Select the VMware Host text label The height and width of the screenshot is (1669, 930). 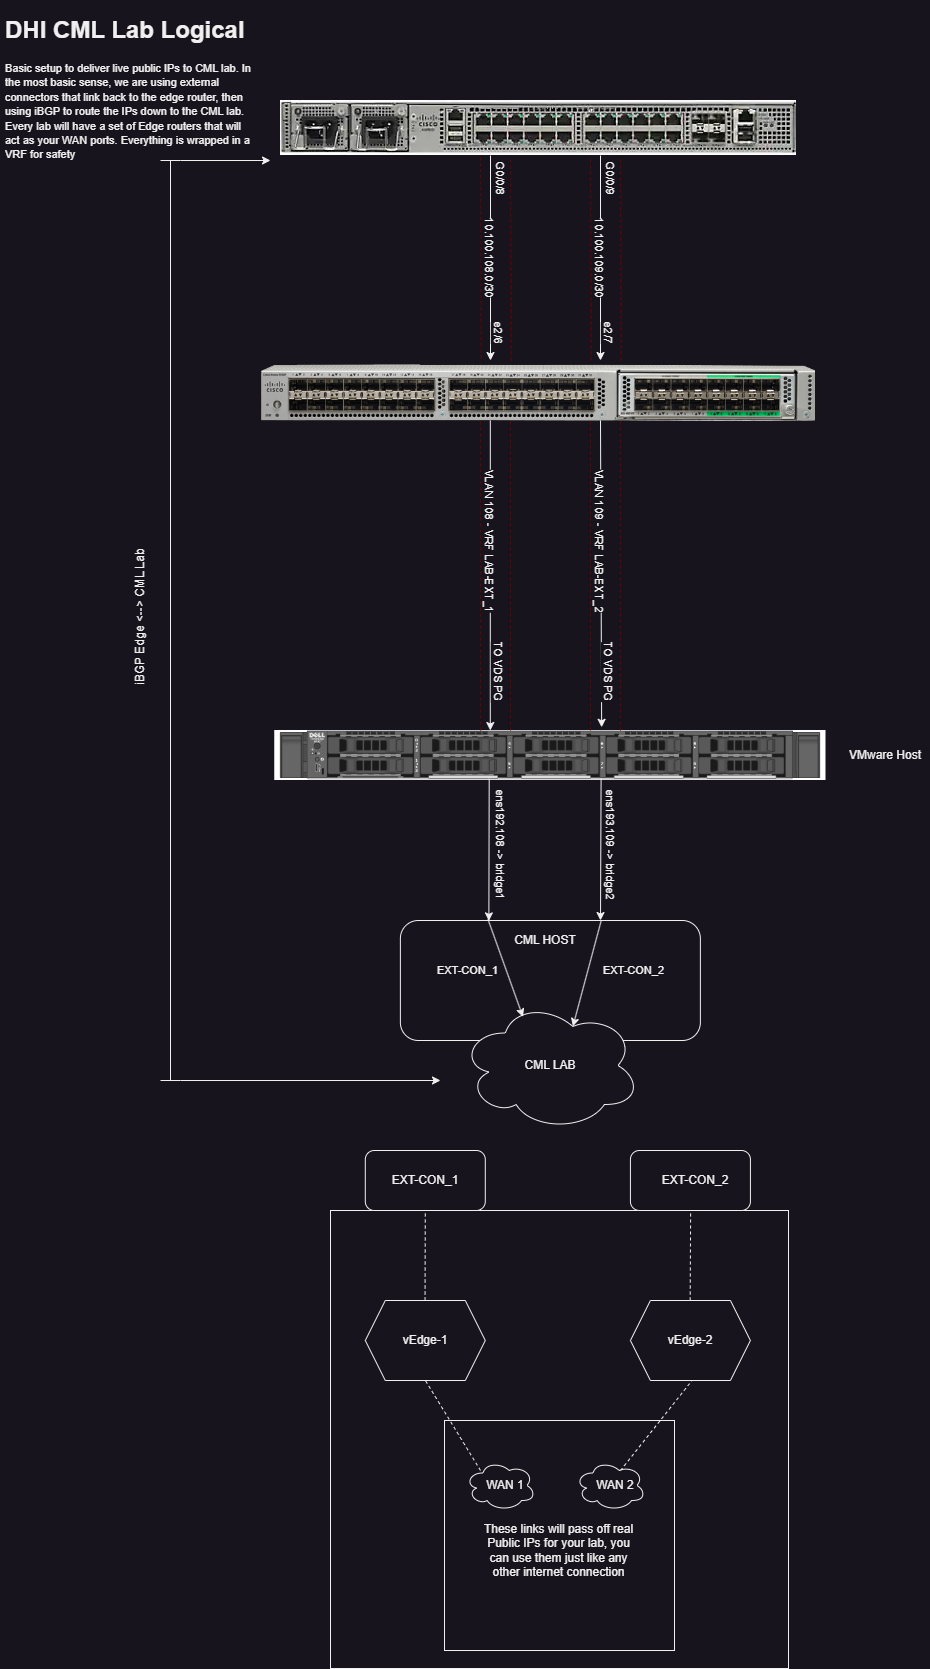point(885,755)
